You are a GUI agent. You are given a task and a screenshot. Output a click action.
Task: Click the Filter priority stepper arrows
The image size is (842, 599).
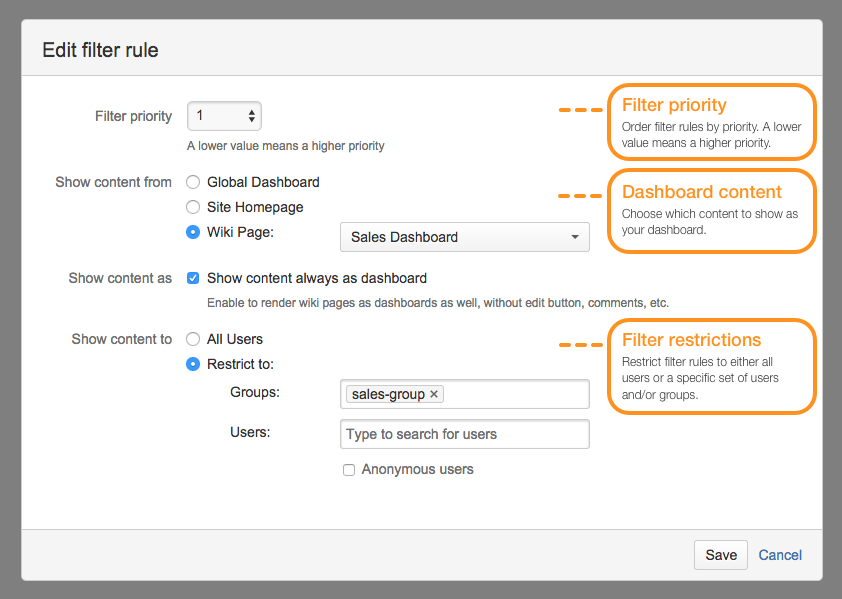point(251,116)
